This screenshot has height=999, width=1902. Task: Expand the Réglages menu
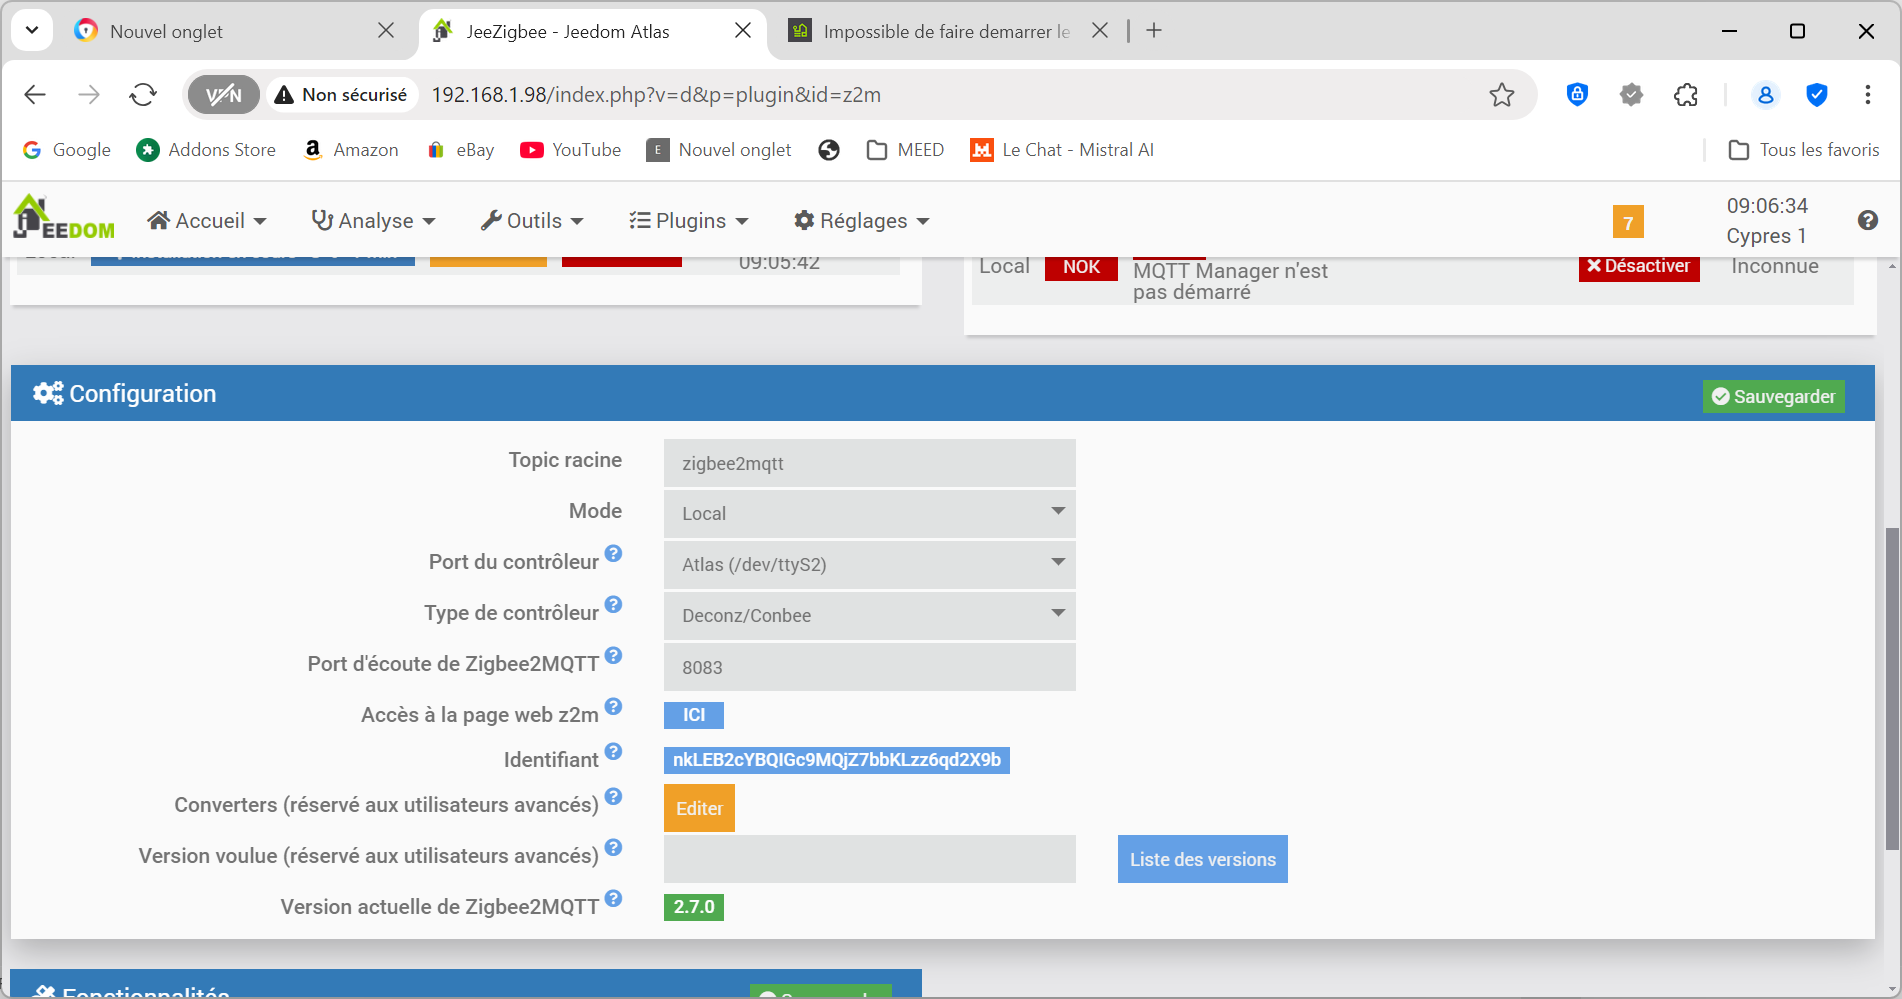pos(862,221)
